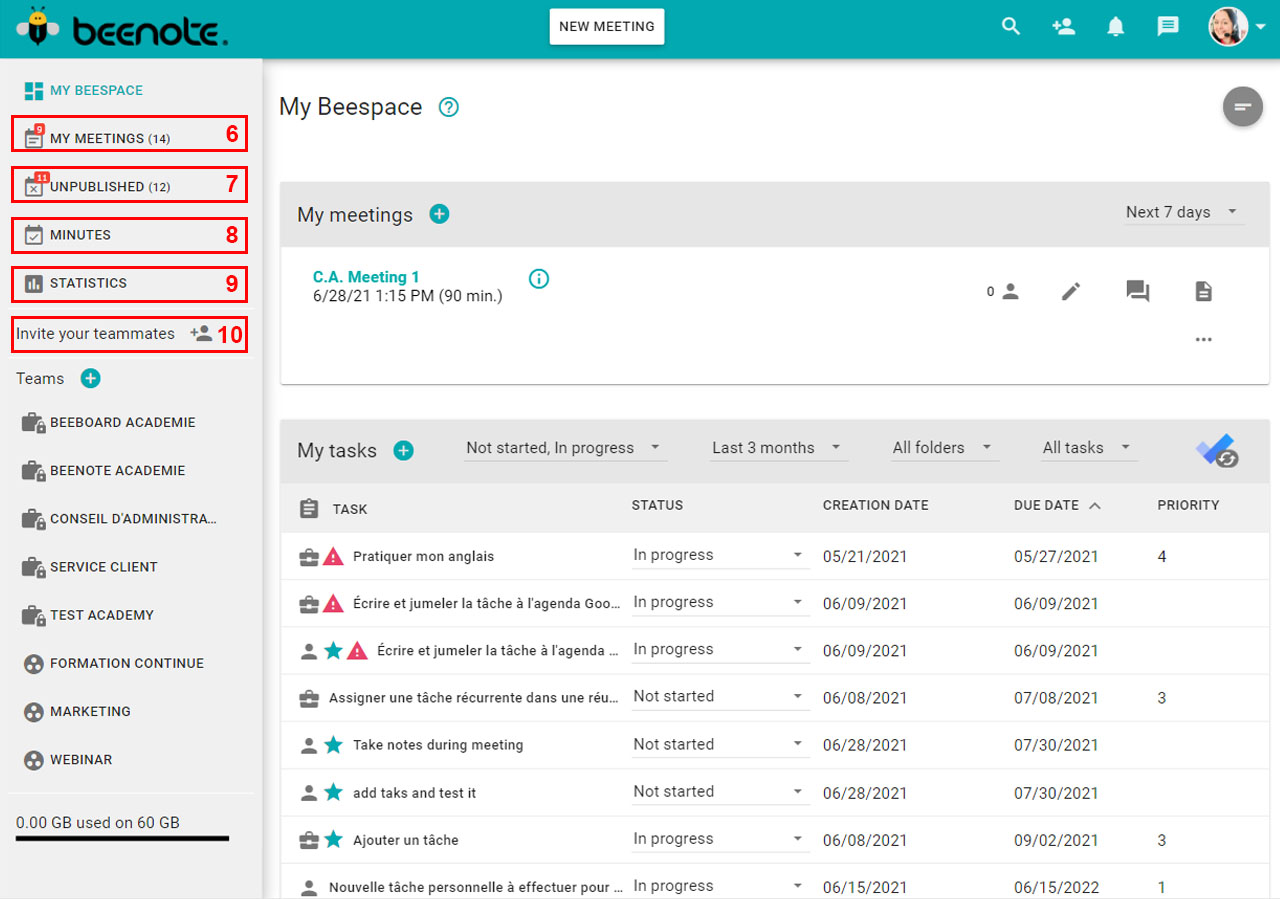Screen dimensions: 1280x899
Task: Change status of Take notes during meeting
Action: click(x=720, y=745)
